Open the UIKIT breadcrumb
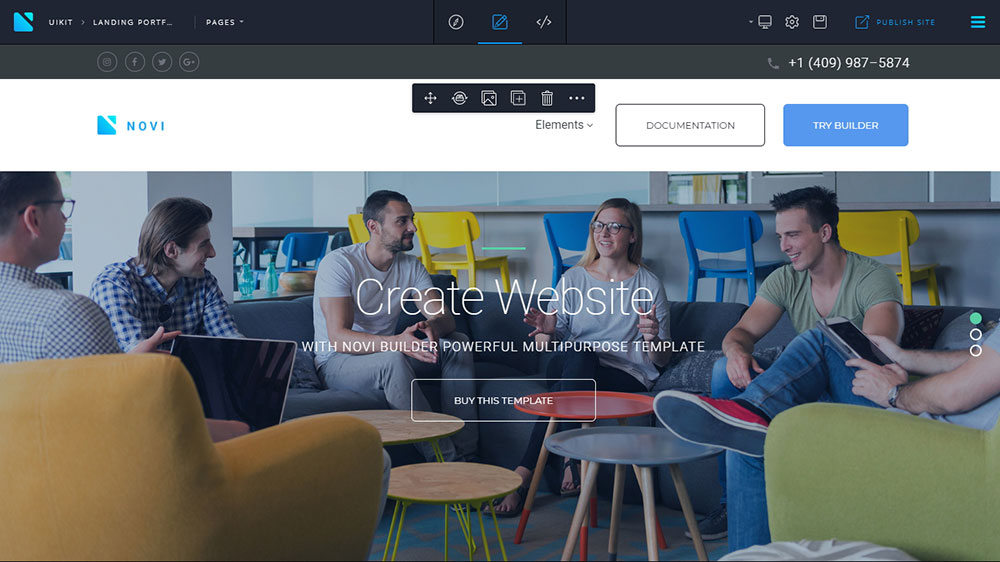Image resolution: width=1000 pixels, height=562 pixels. tap(61, 22)
